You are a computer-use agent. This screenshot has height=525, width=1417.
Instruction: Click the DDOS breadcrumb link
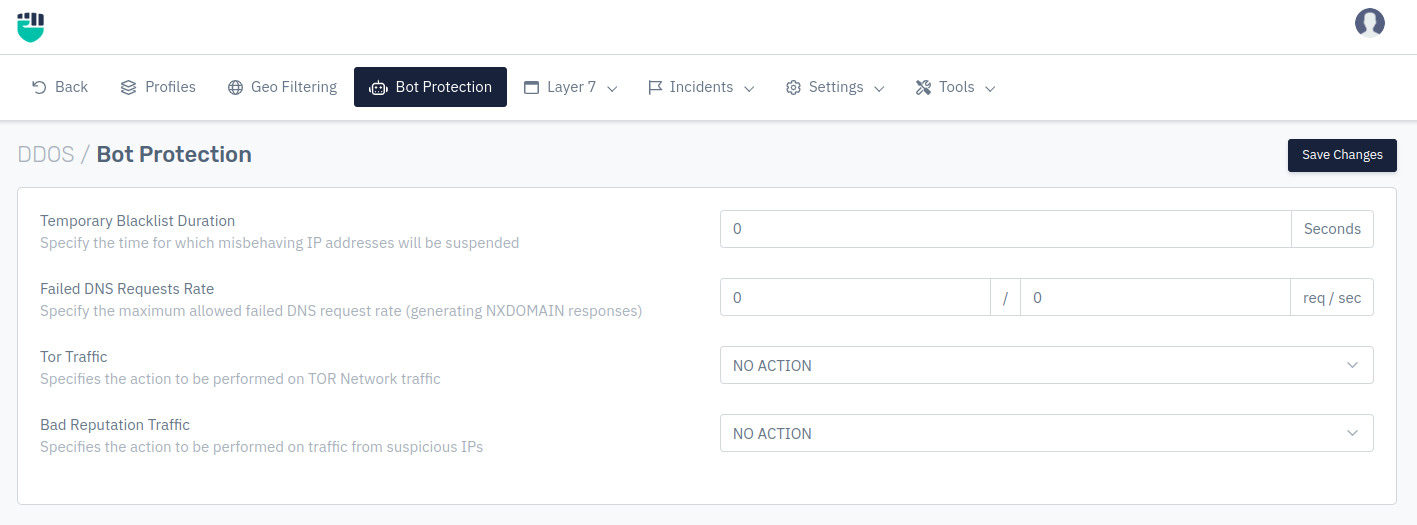tap(46, 154)
